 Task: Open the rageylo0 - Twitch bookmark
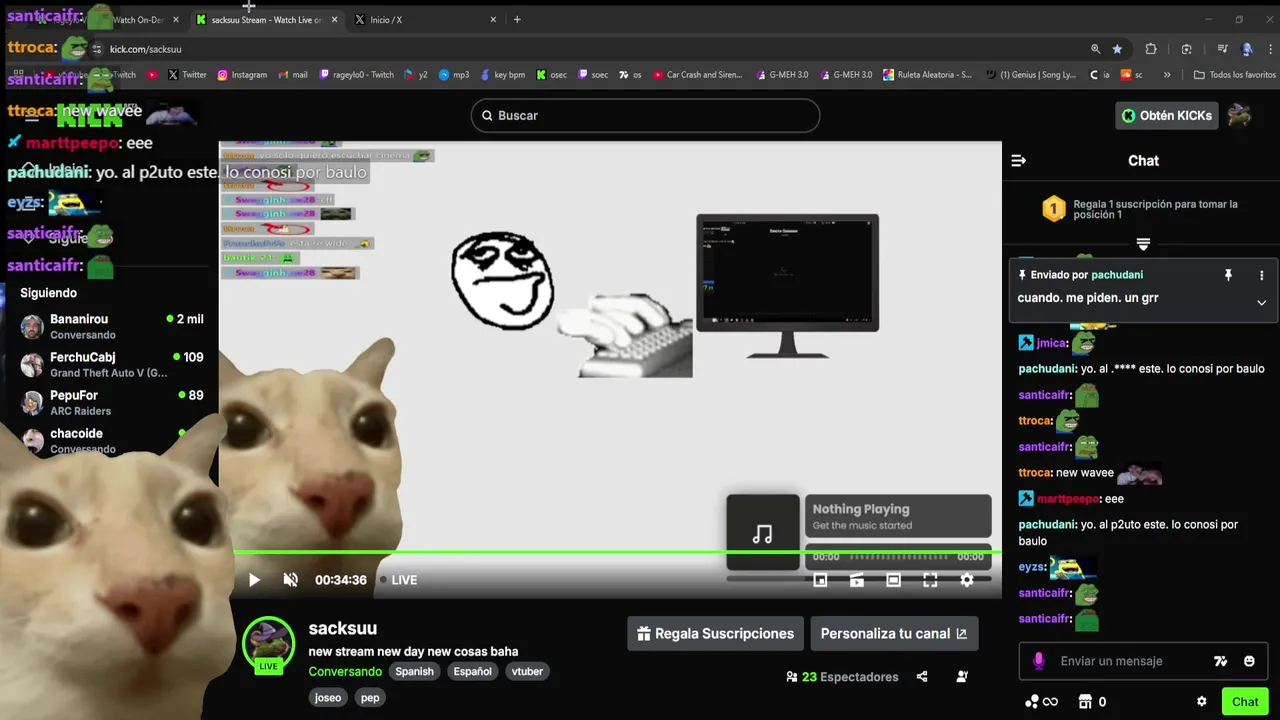356,75
